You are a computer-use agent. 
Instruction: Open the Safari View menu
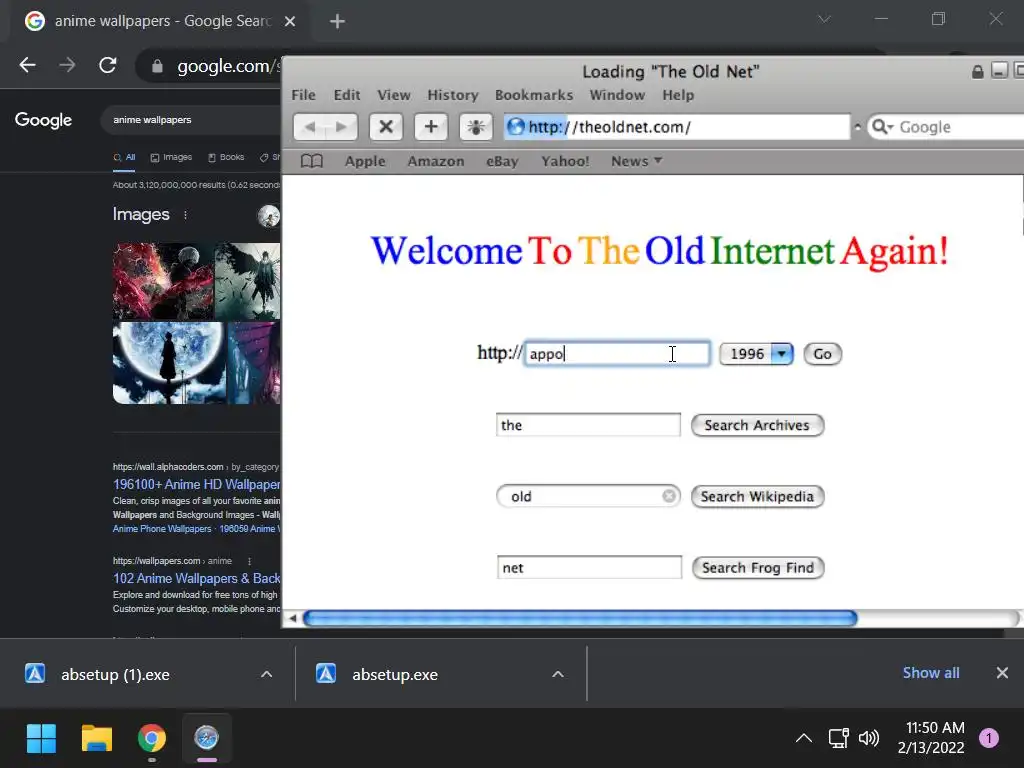(x=394, y=95)
